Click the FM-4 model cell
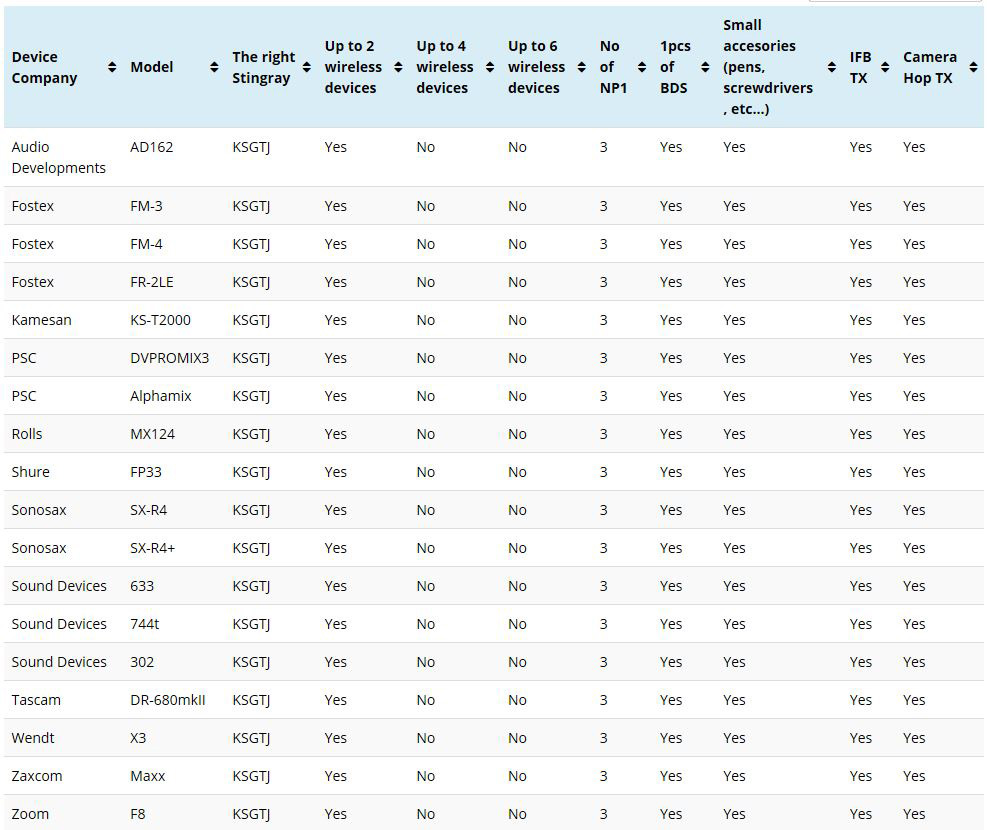The image size is (987, 830). [146, 244]
